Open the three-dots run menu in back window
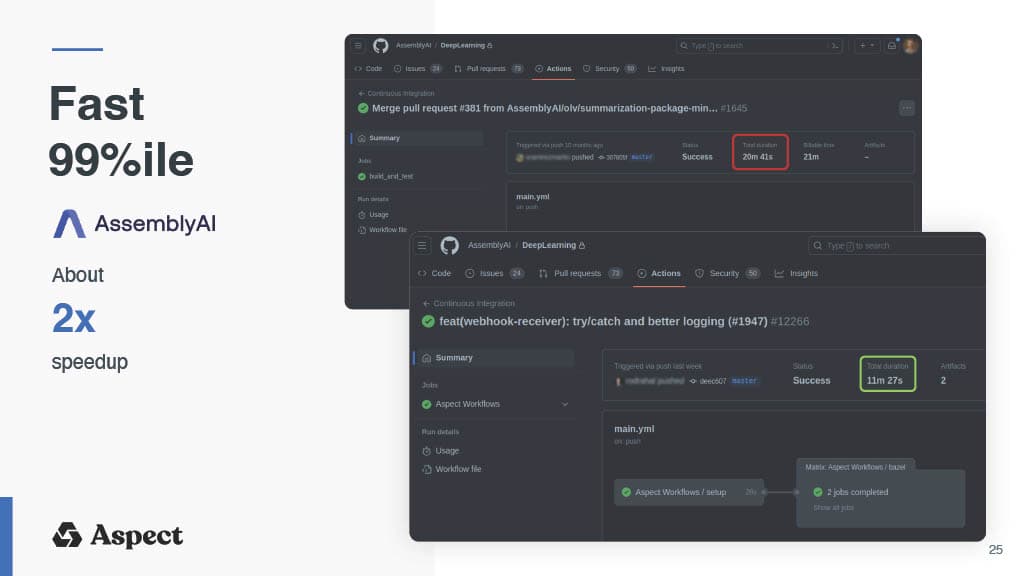Image resolution: width=1024 pixels, height=576 pixels. 906,108
